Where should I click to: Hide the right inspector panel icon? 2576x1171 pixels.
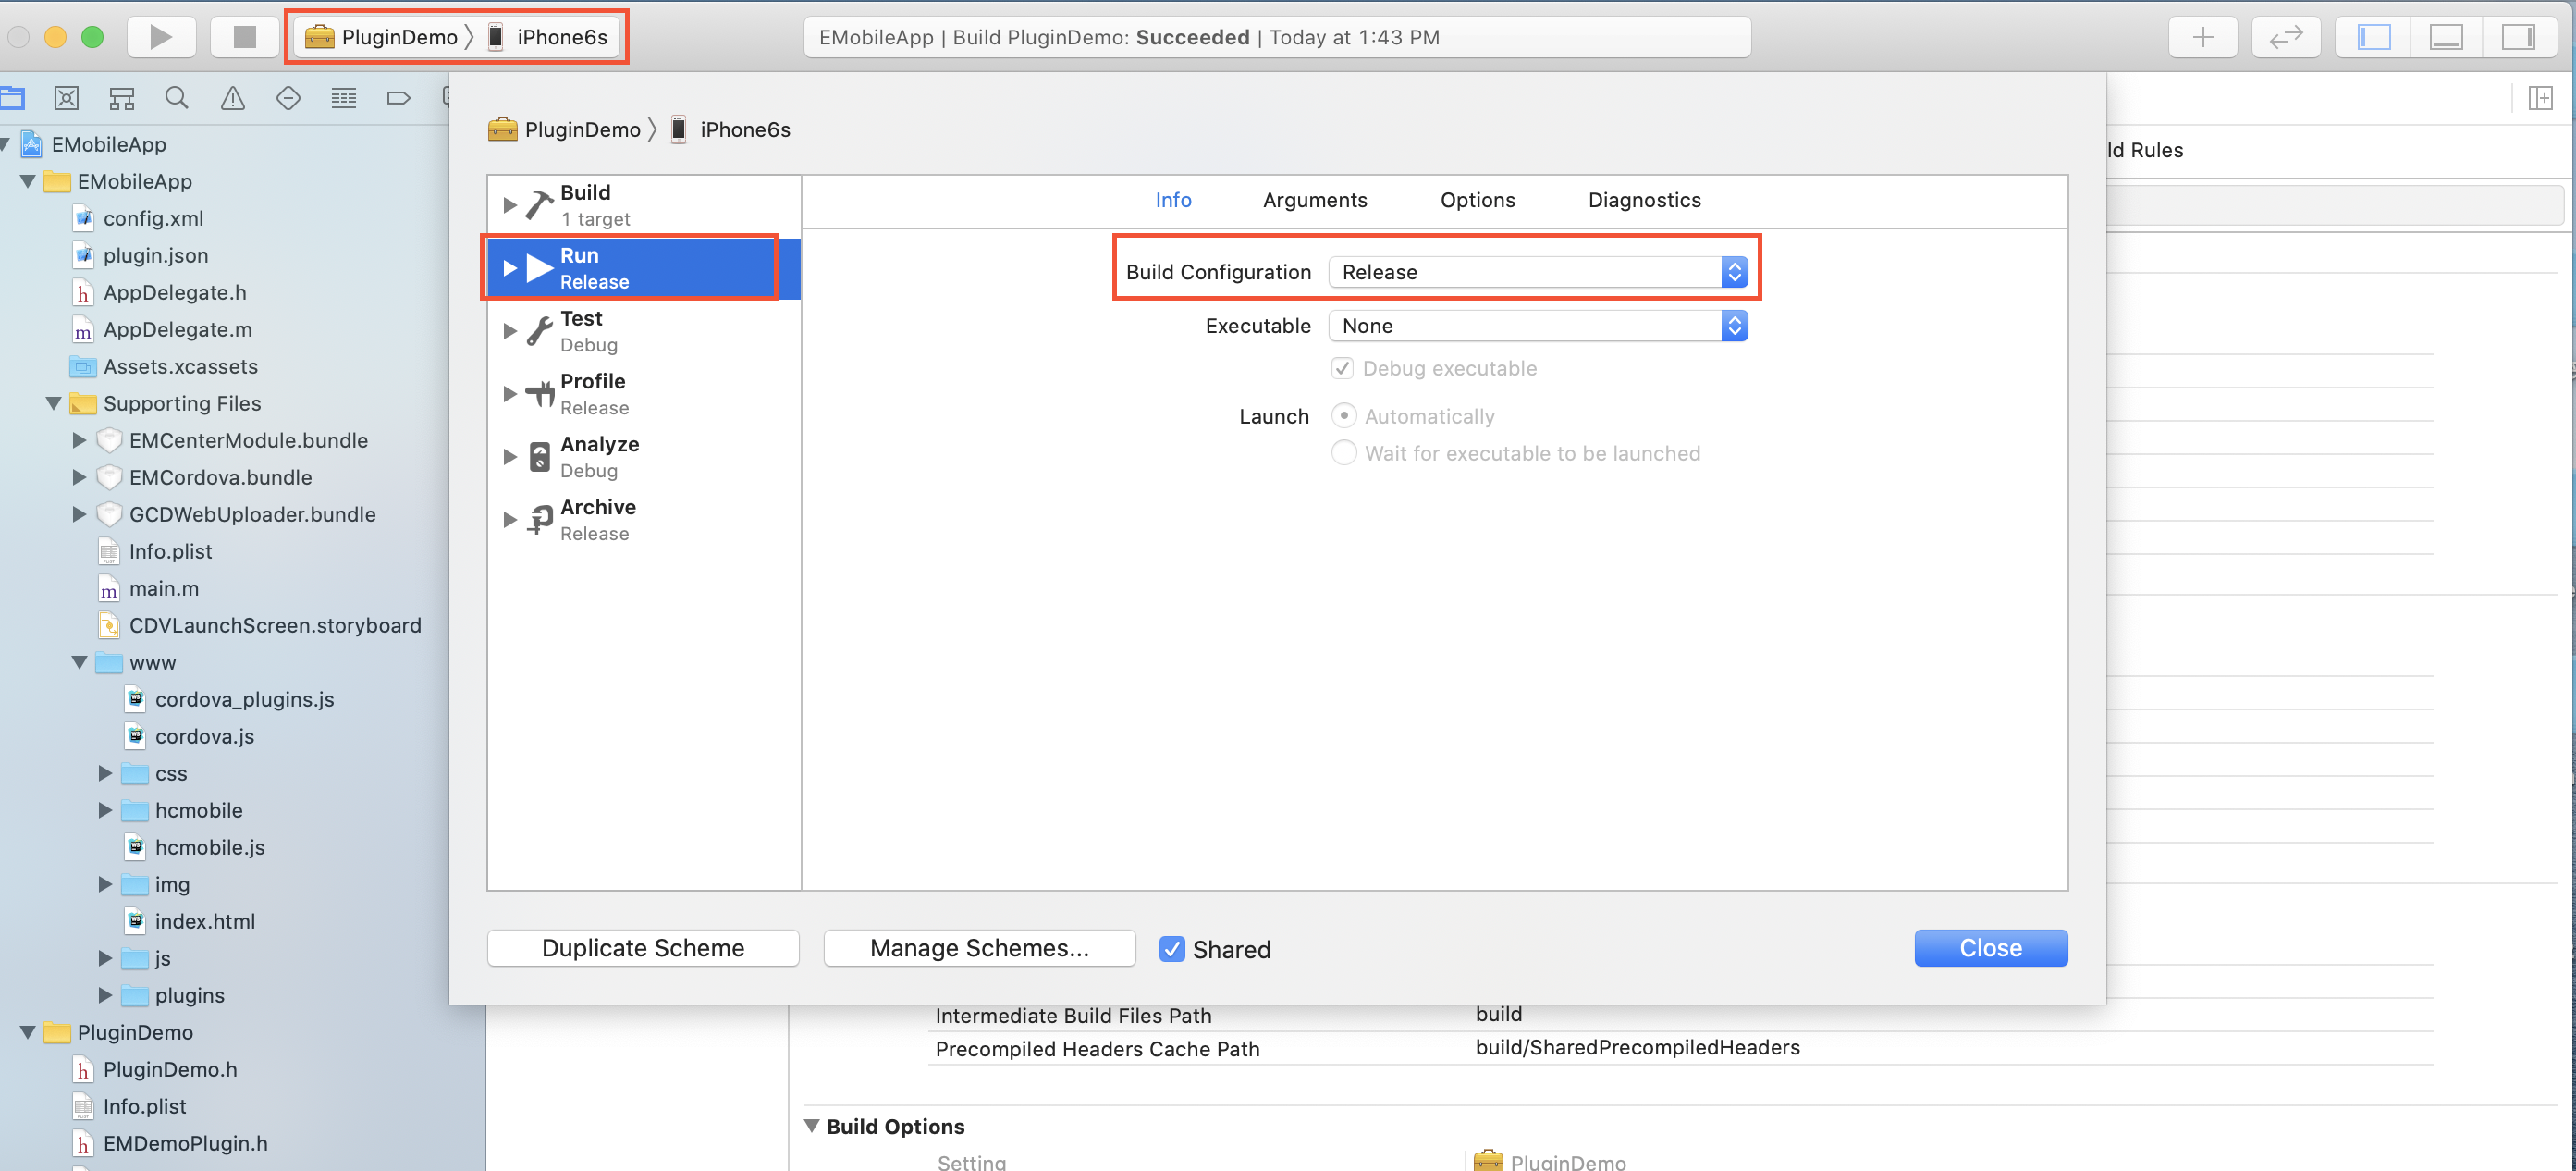click(2518, 37)
